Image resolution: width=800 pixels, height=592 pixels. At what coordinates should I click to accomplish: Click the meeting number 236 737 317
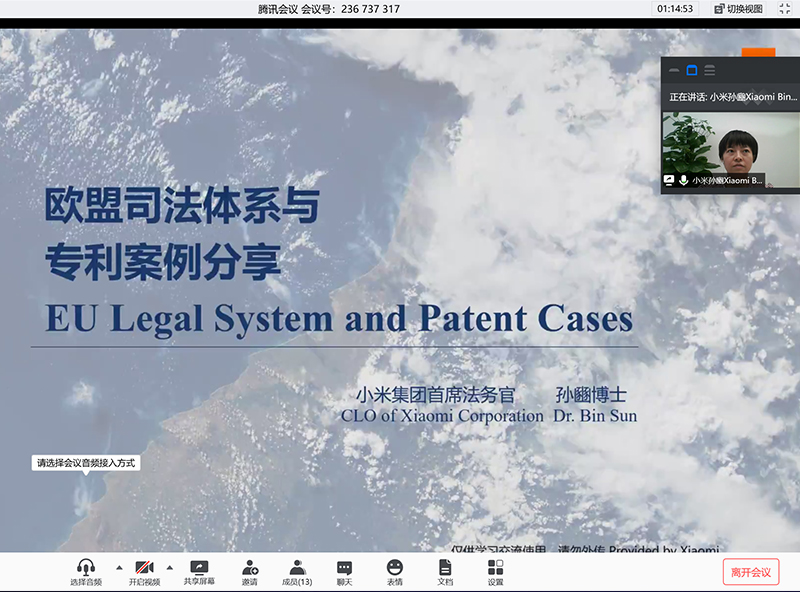click(370, 9)
